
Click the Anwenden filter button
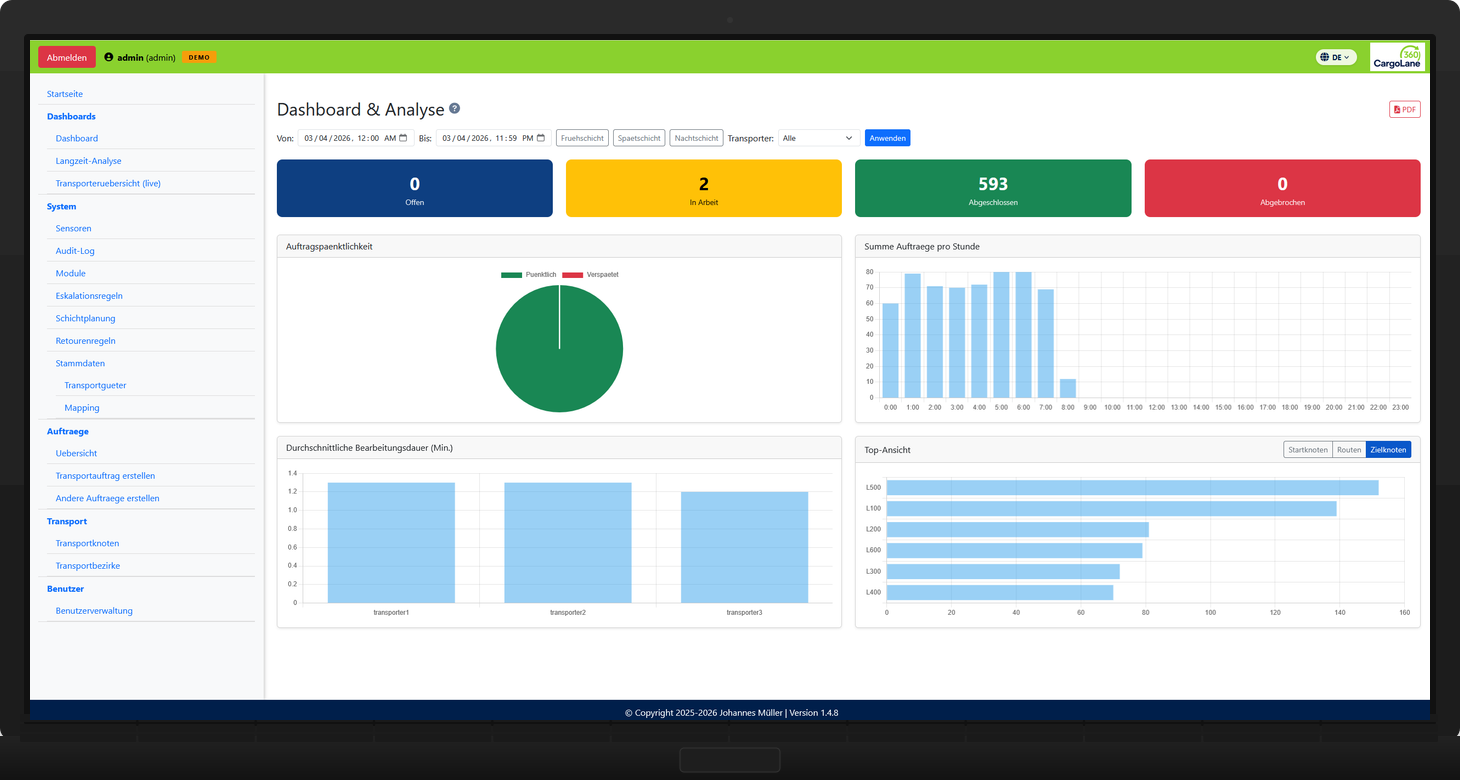pos(887,137)
